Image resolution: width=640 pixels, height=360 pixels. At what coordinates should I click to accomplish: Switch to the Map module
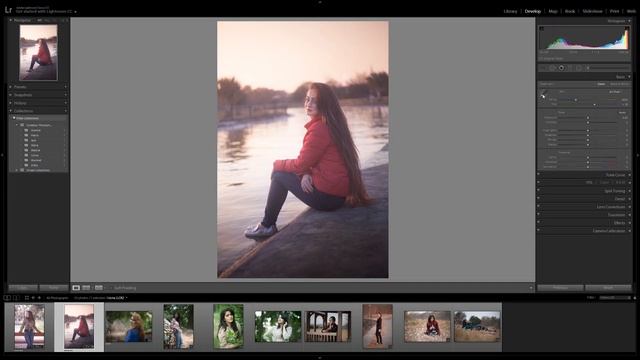click(553, 11)
